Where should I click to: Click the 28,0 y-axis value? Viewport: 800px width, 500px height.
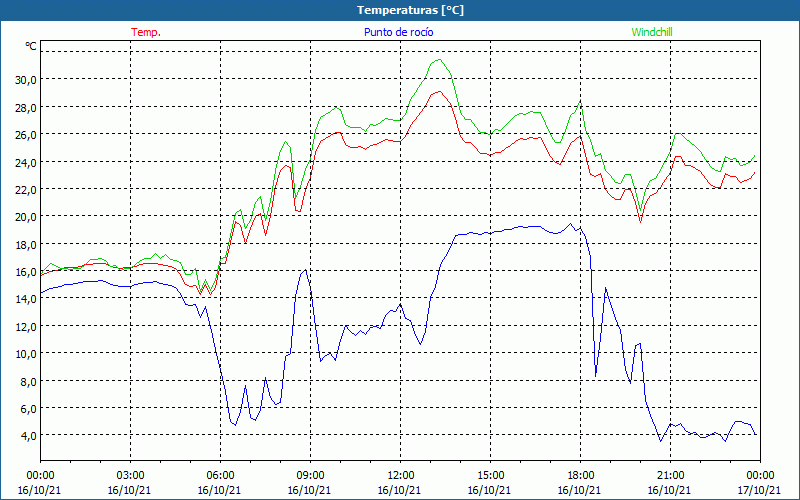coord(26,107)
